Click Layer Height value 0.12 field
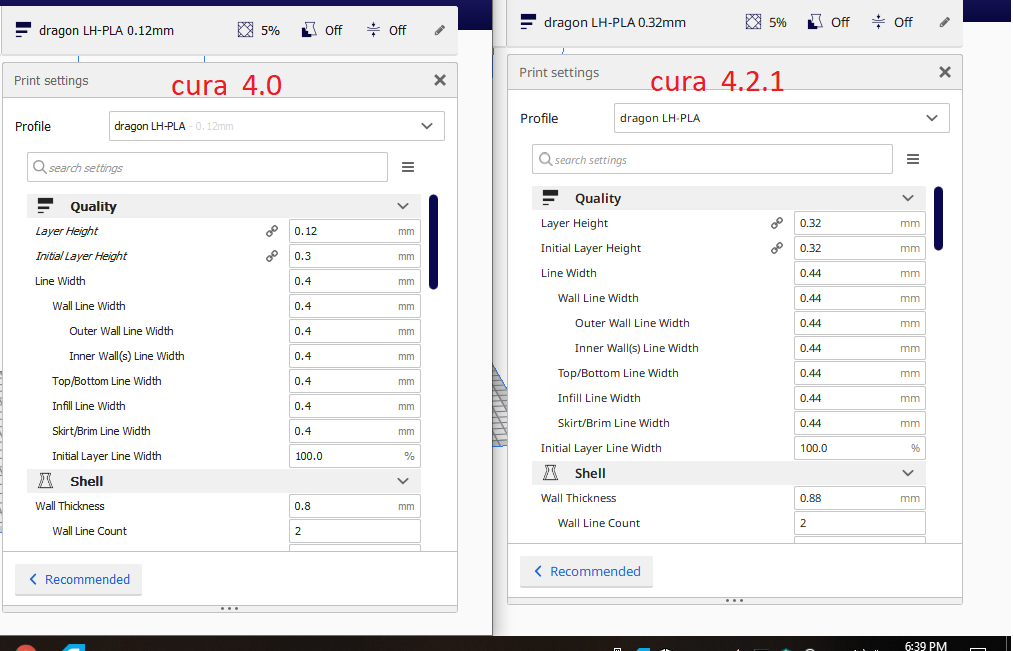Image resolution: width=1013 pixels, height=651 pixels. click(x=355, y=231)
